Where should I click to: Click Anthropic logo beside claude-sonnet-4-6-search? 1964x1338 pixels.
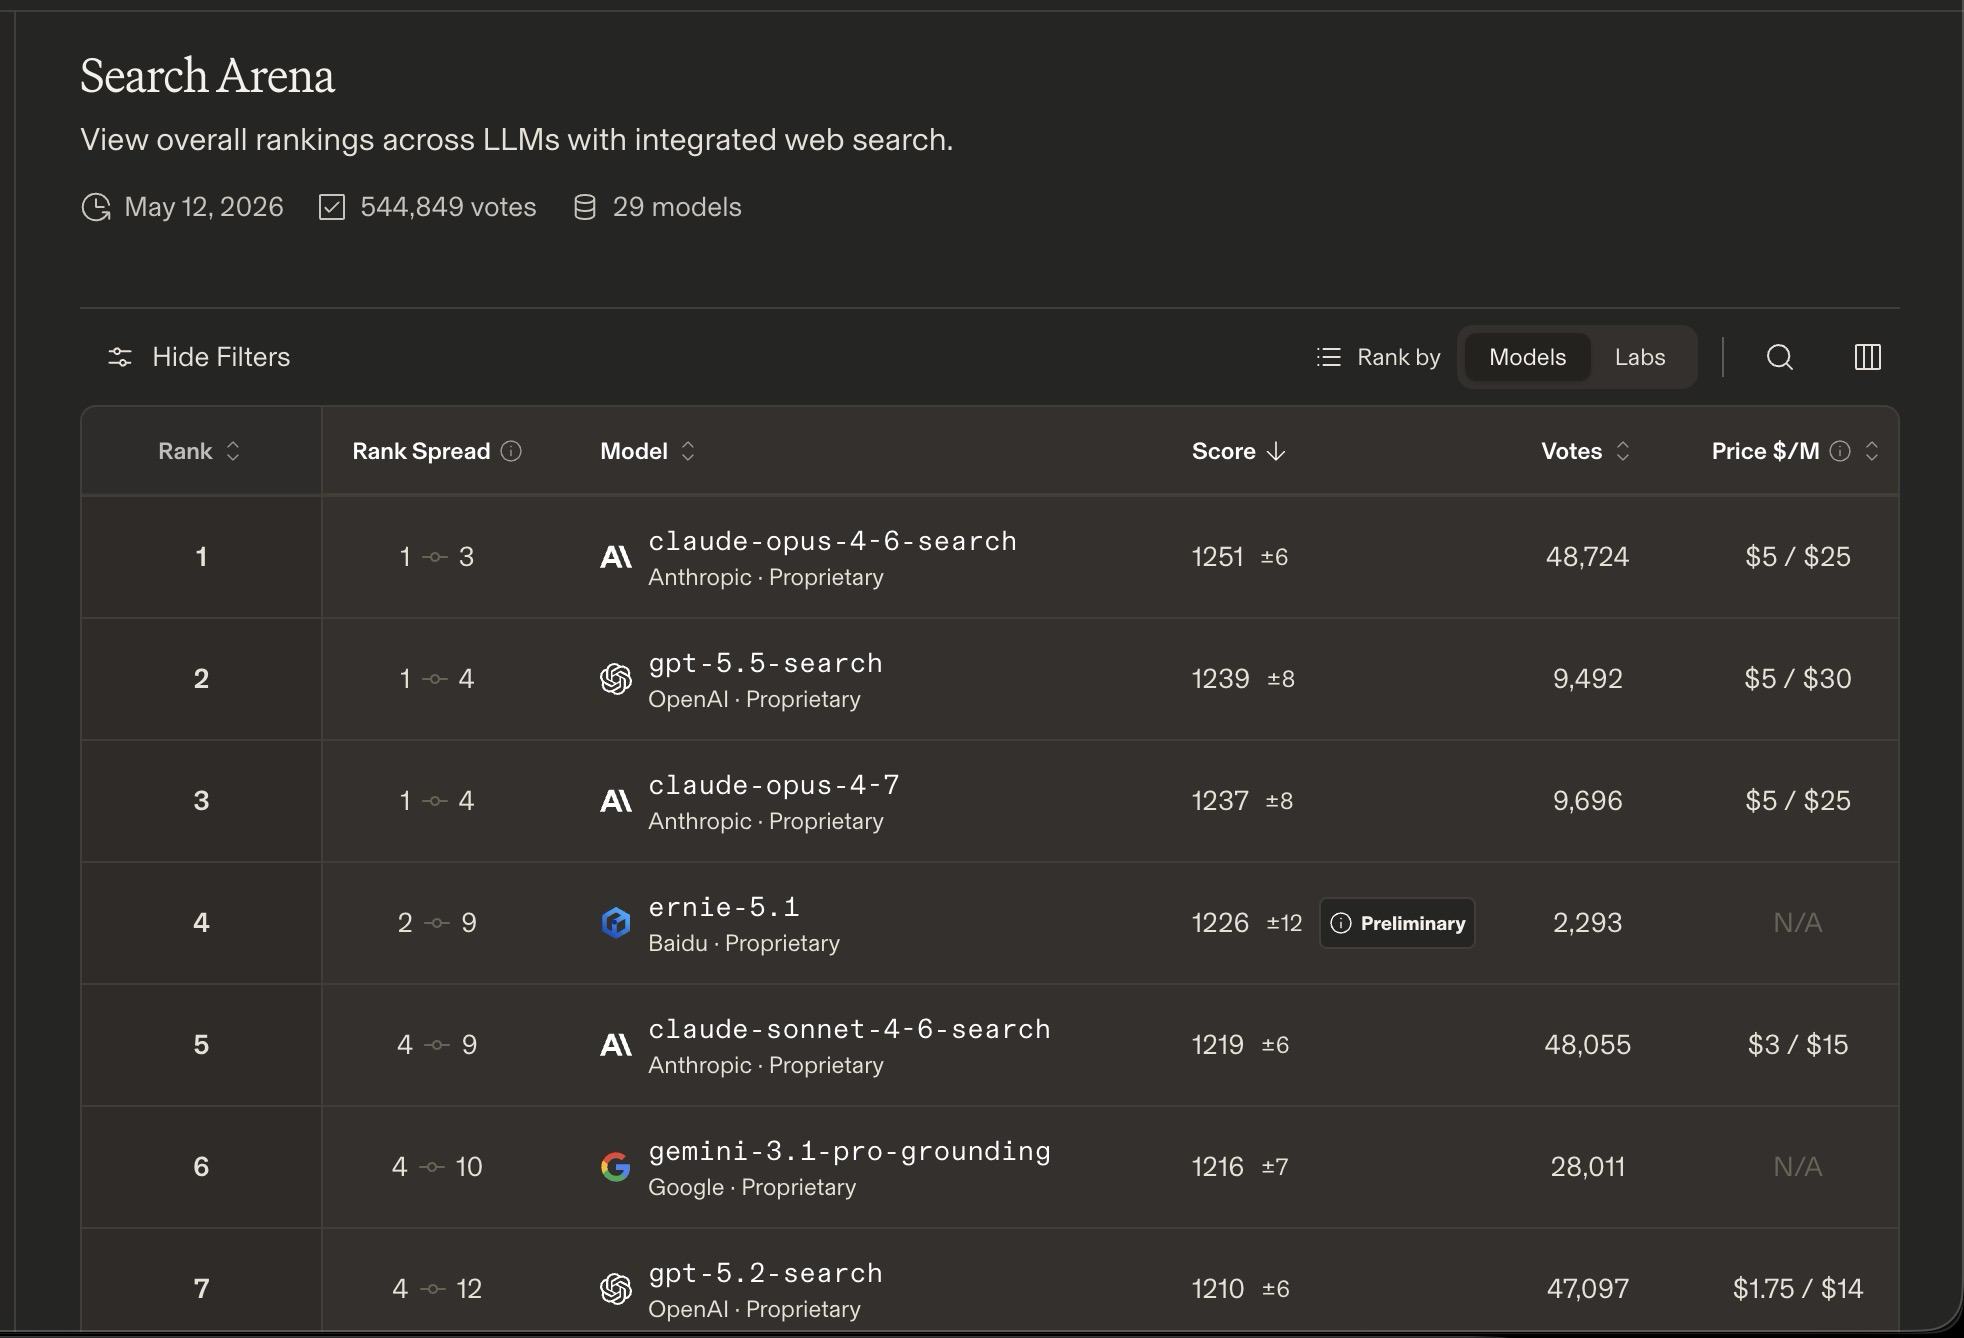616,1045
